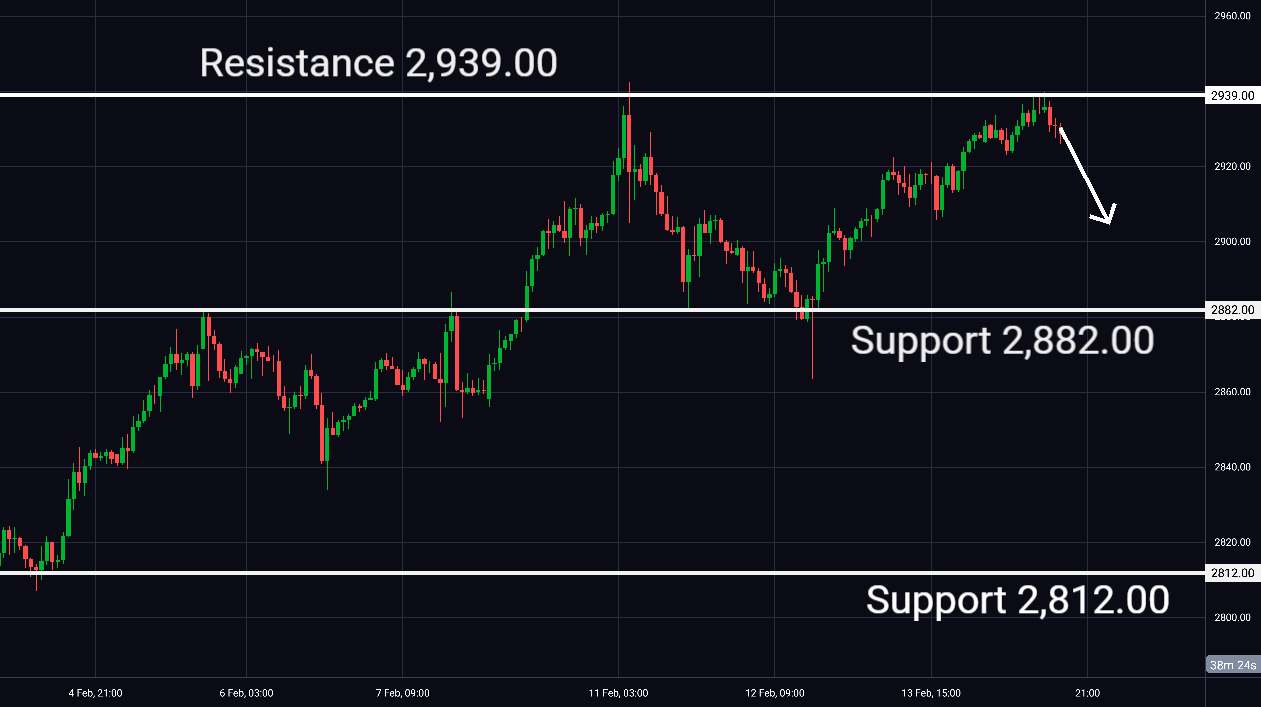This screenshot has width=1261, height=707.
Task: Click the 2900.00 price scale label
Action: click(1231, 241)
